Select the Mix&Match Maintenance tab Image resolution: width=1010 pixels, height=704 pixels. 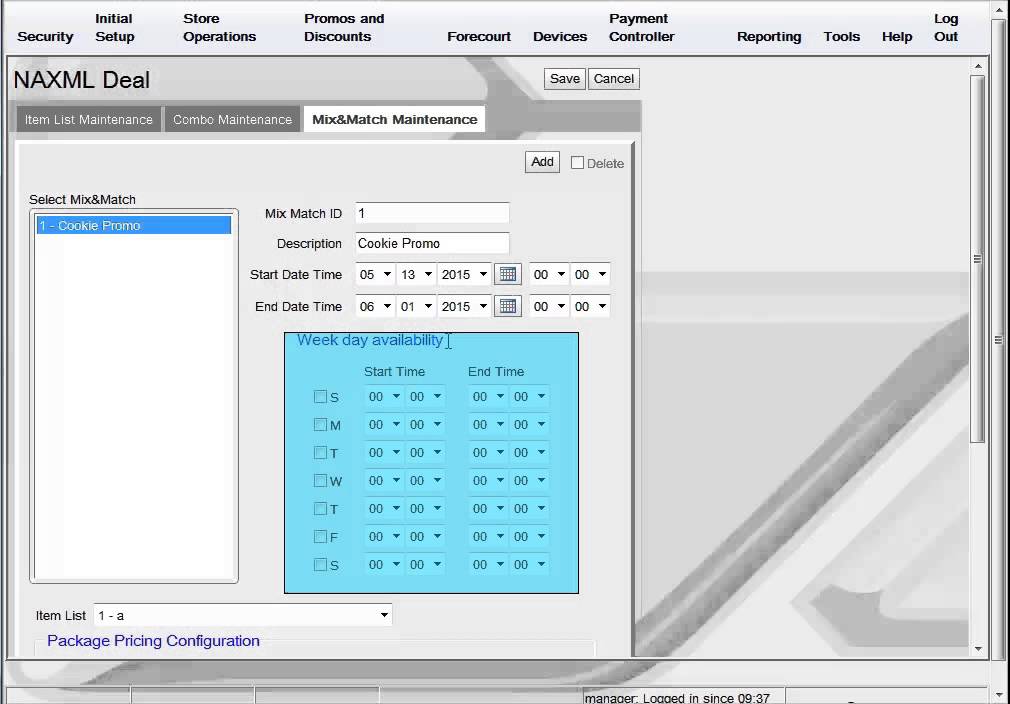pyautogui.click(x=394, y=120)
